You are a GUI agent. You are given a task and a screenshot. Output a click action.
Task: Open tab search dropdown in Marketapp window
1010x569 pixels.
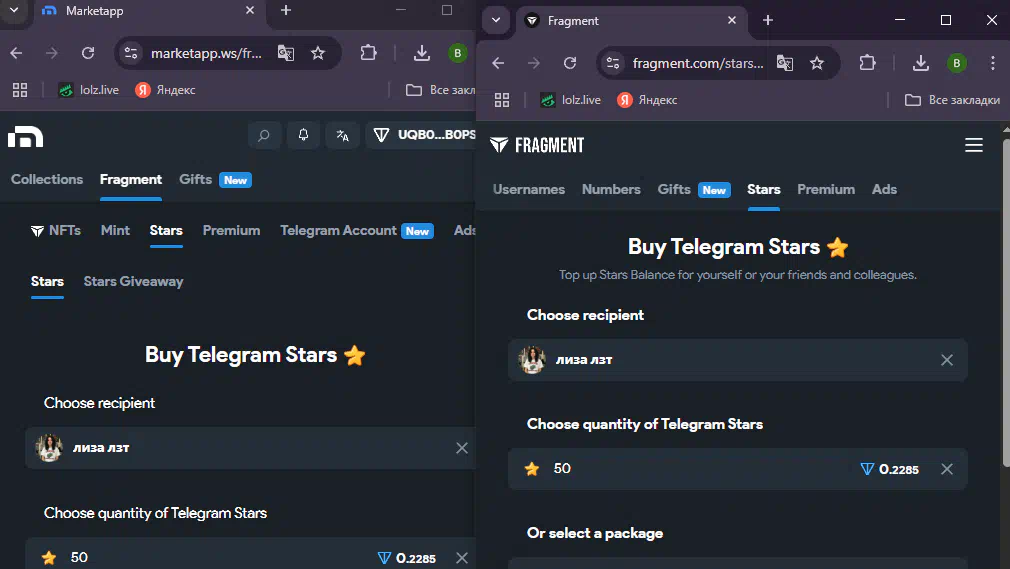click(14, 11)
